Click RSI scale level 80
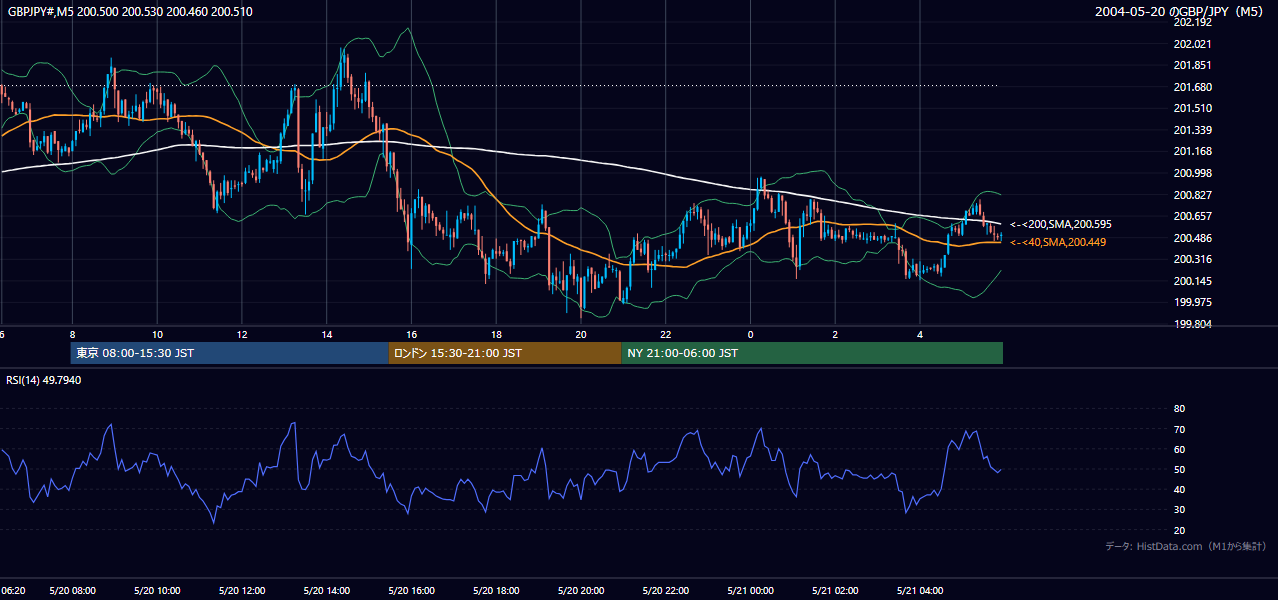Screen dimensions: 1278x600 [1179, 409]
